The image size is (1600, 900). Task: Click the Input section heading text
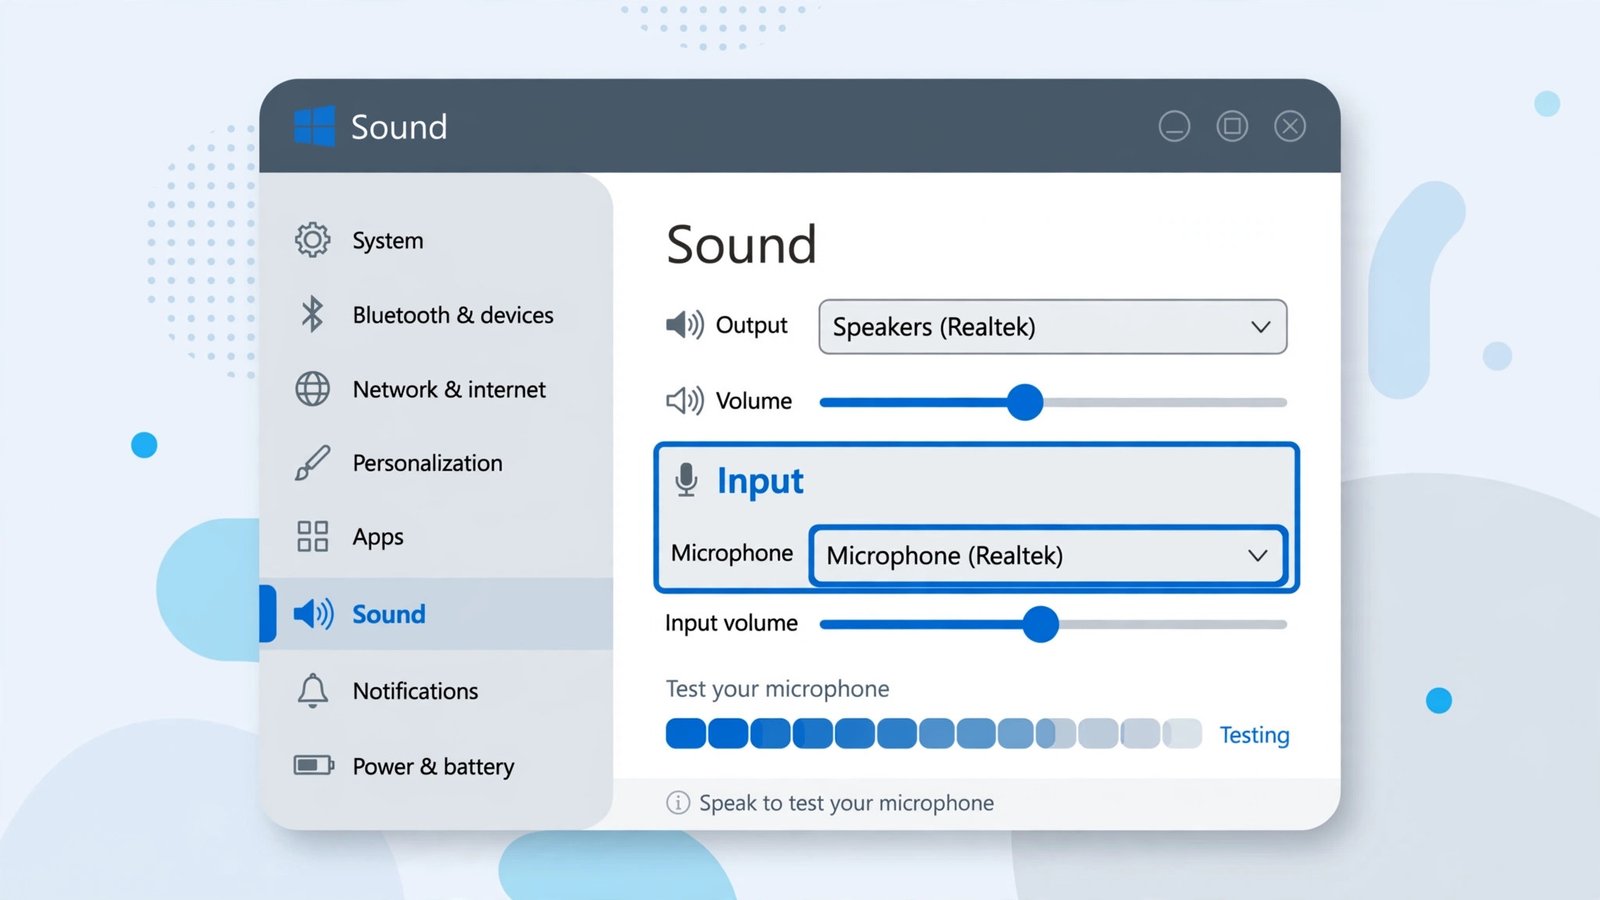point(760,481)
